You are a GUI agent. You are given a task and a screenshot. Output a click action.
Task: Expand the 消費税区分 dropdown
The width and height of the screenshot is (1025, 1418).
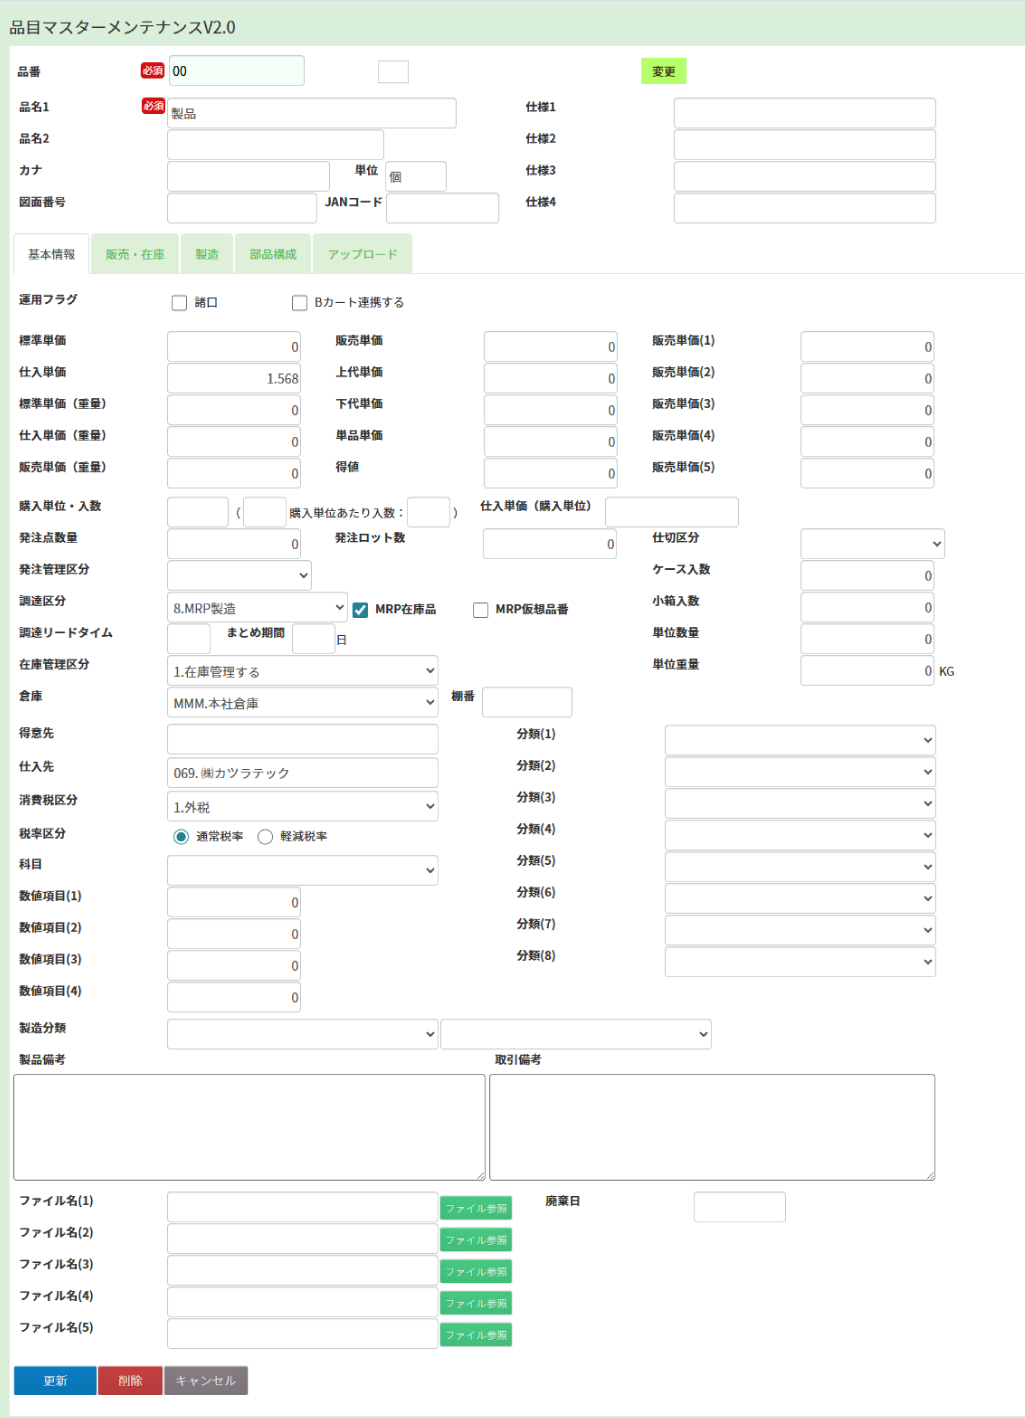303,807
